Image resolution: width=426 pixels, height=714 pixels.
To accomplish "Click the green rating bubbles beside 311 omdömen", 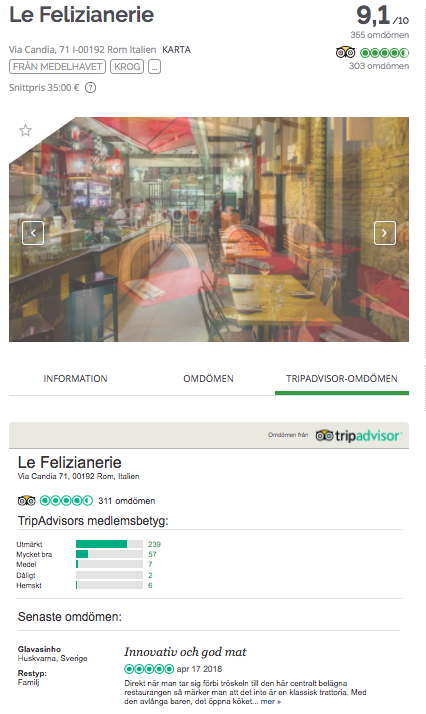I will pos(66,501).
